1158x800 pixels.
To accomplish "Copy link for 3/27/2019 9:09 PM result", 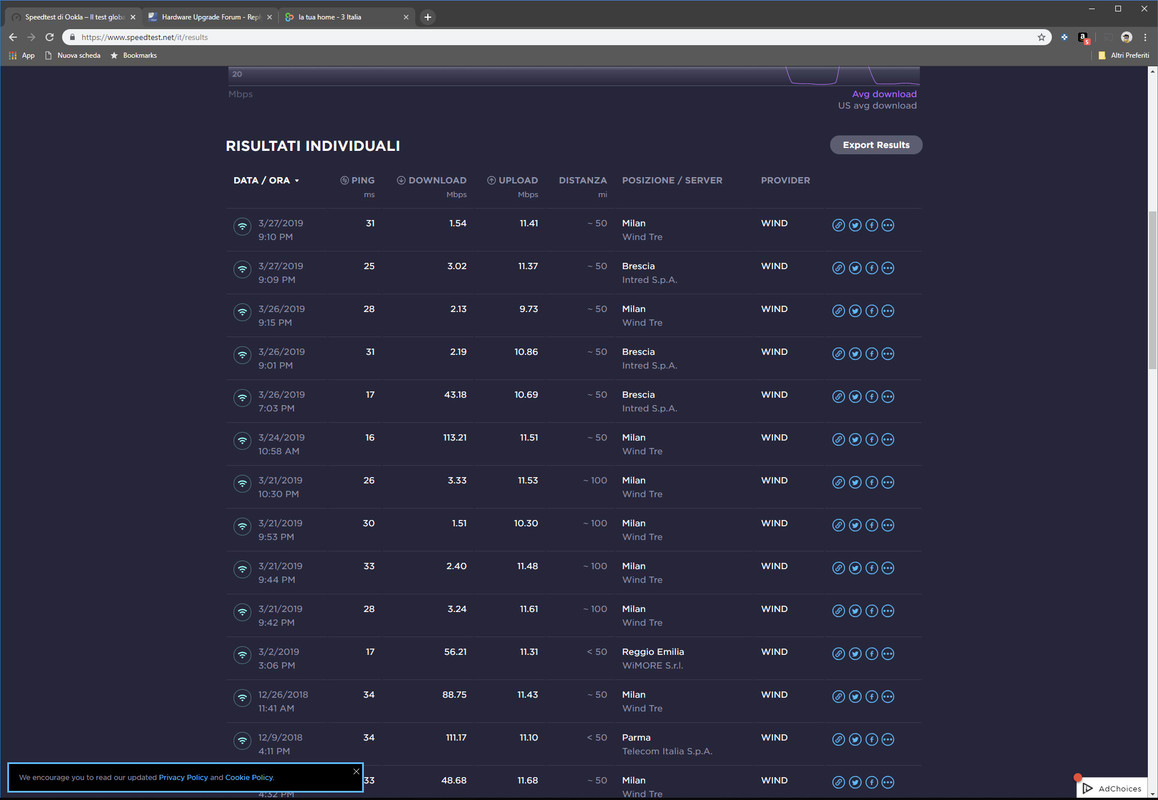I will point(838,268).
